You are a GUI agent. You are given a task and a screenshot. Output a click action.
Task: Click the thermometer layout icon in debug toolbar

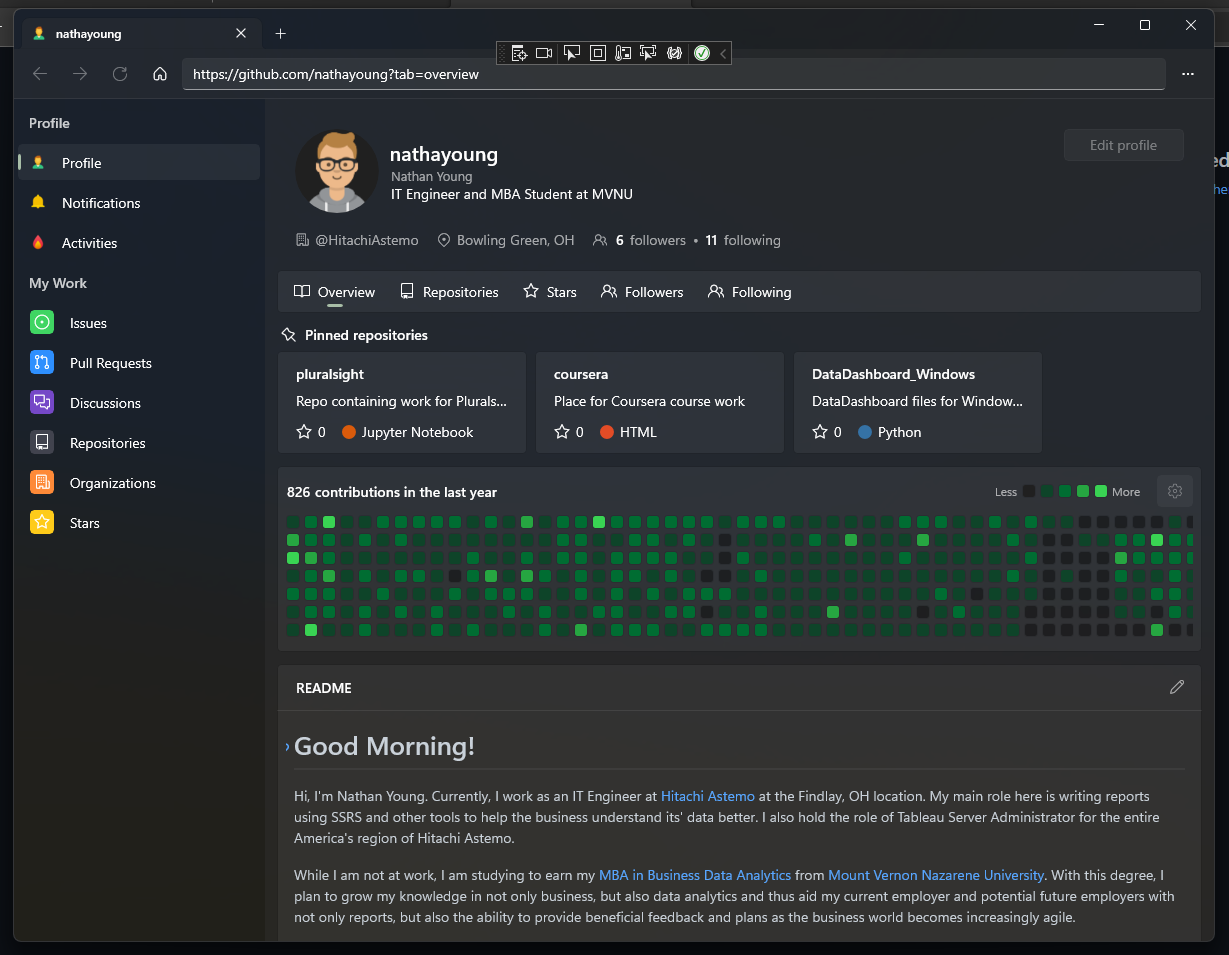623,53
